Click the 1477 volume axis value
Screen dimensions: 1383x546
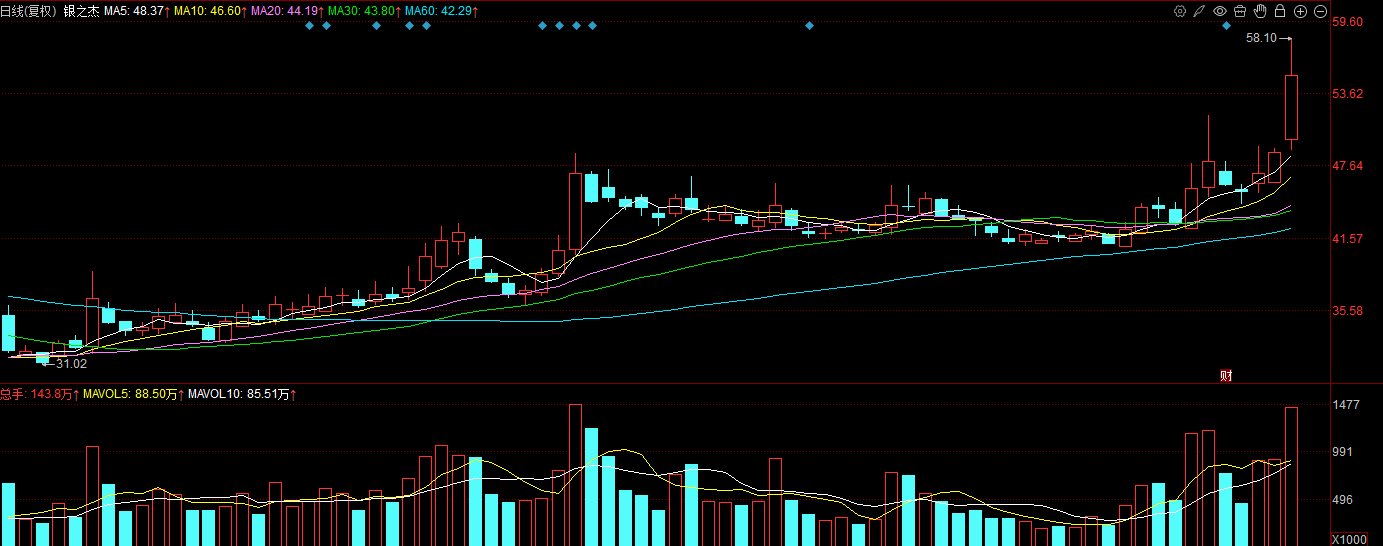[1347, 405]
